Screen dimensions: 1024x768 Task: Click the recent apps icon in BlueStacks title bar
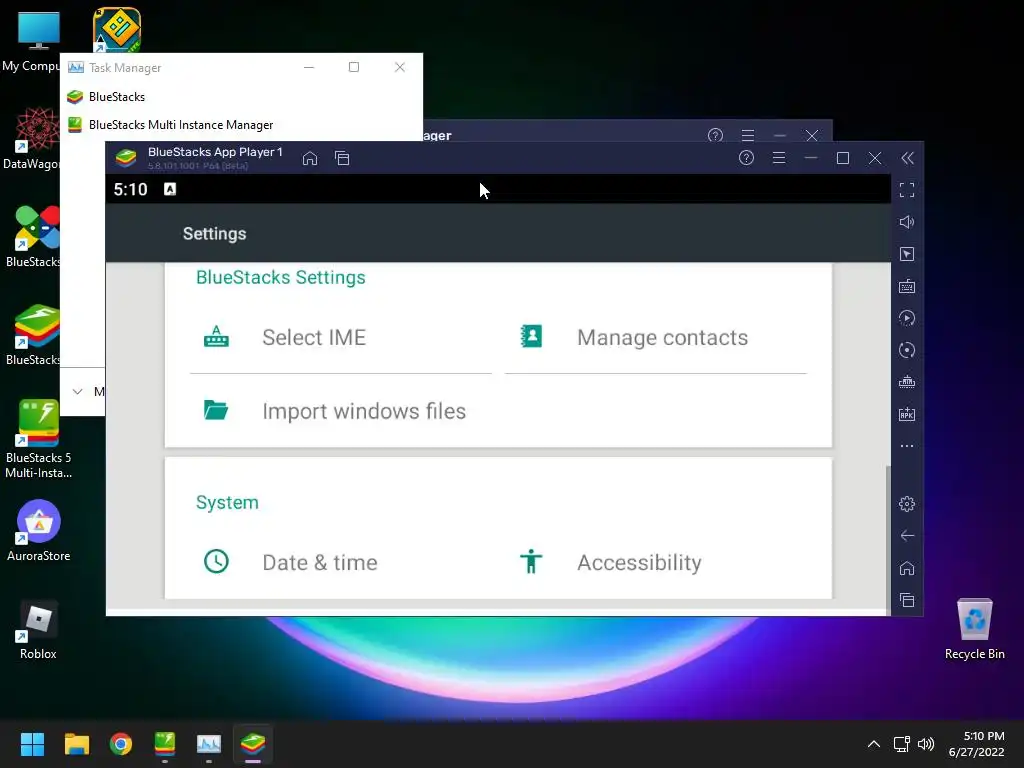342,158
